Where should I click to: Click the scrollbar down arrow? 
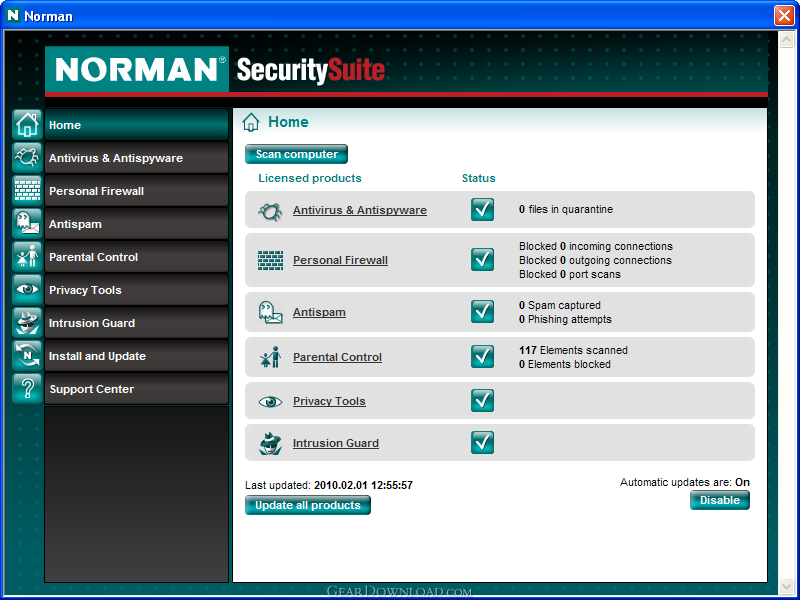point(786,586)
